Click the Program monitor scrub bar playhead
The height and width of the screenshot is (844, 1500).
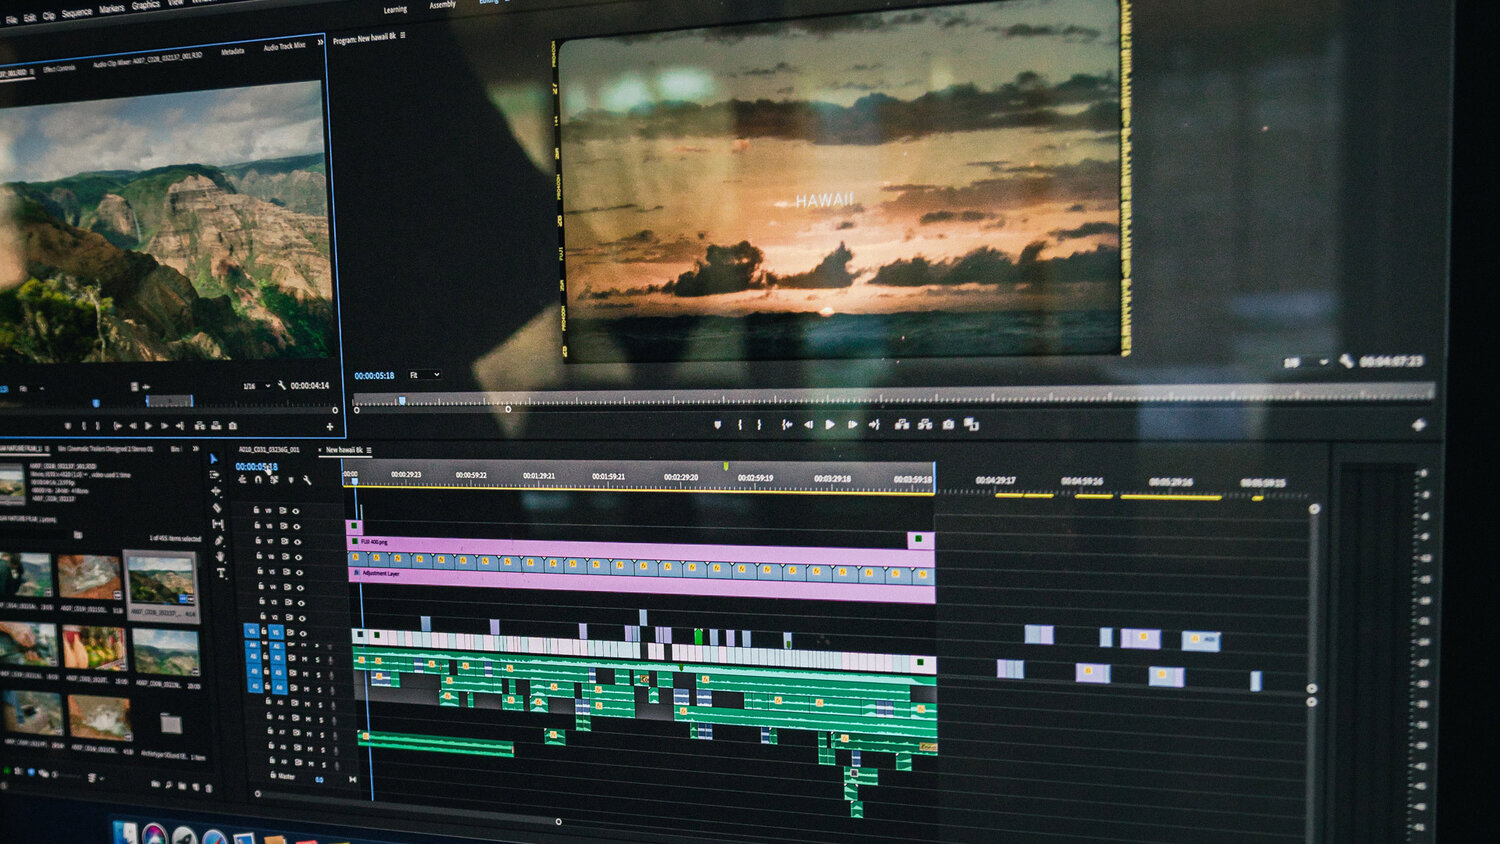[402, 400]
